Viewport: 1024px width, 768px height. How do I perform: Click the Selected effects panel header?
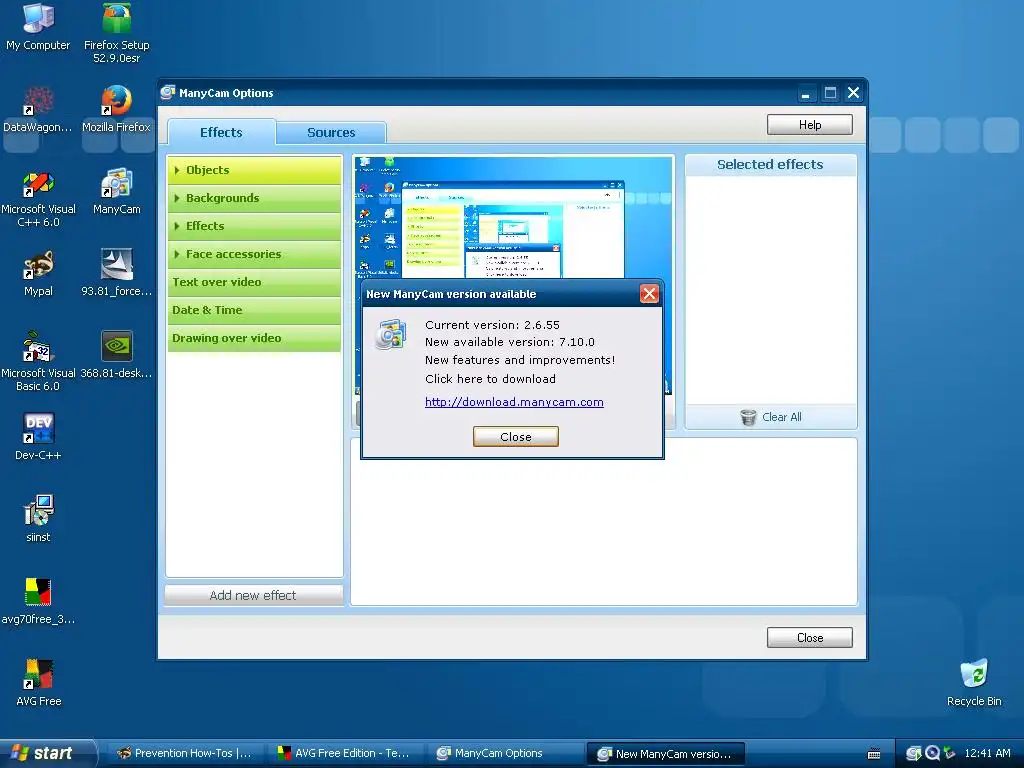pyautogui.click(x=771, y=165)
